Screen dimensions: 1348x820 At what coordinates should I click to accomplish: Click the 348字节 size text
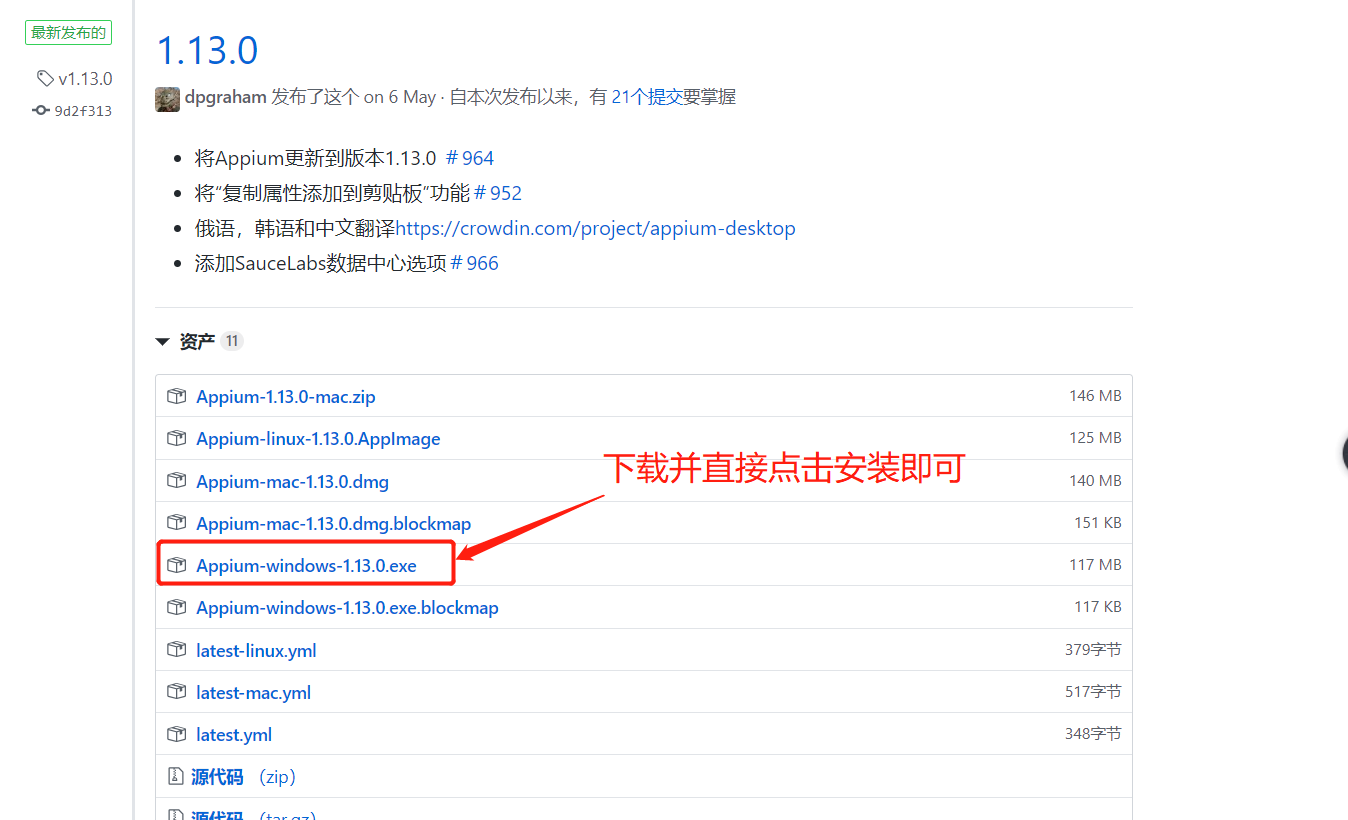click(x=1093, y=734)
